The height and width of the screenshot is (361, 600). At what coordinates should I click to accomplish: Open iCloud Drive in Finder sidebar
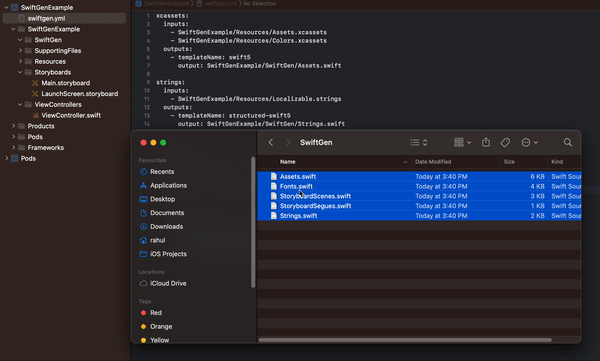(x=163, y=283)
